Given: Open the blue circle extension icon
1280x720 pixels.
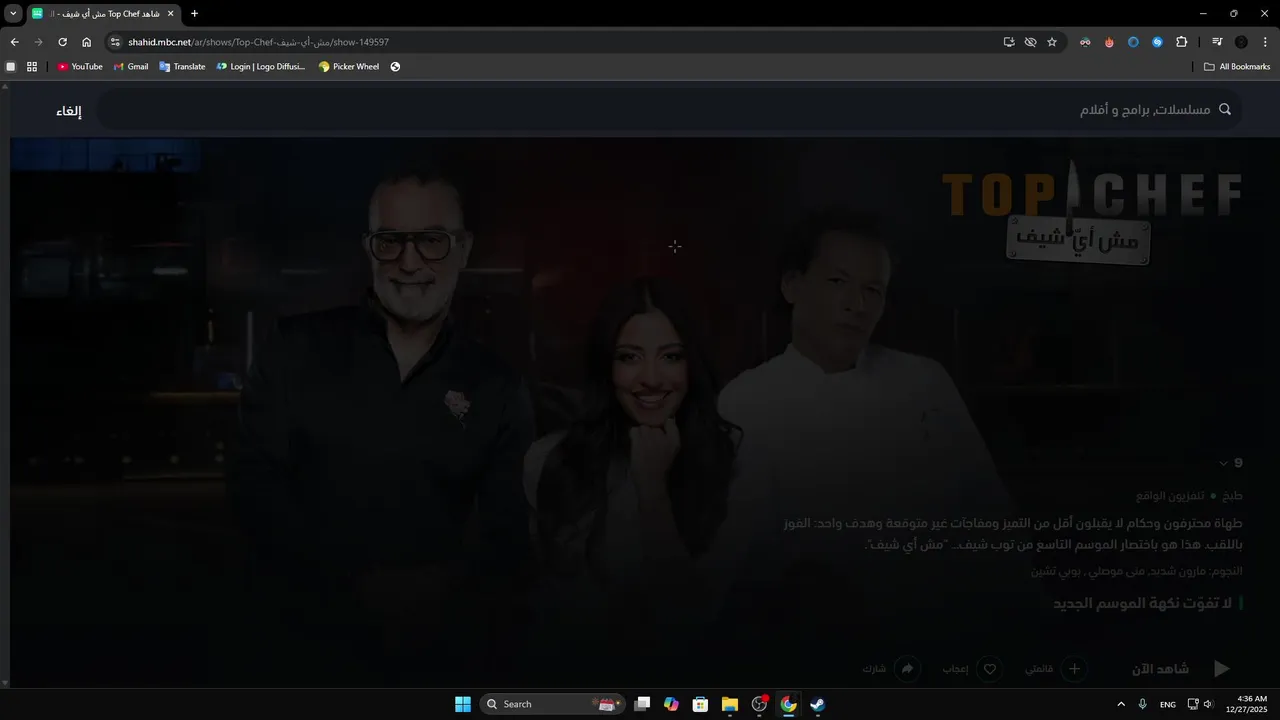Looking at the screenshot, I should (1133, 42).
